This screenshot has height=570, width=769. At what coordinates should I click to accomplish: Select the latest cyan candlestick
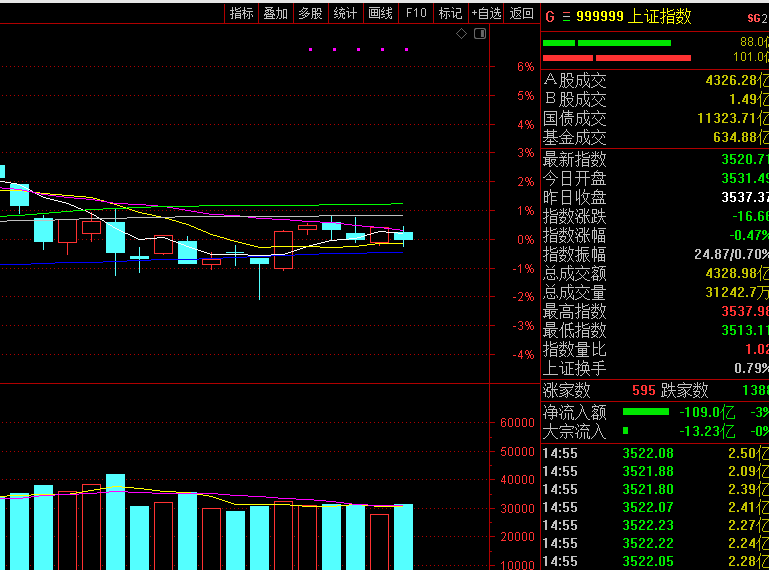coord(403,236)
